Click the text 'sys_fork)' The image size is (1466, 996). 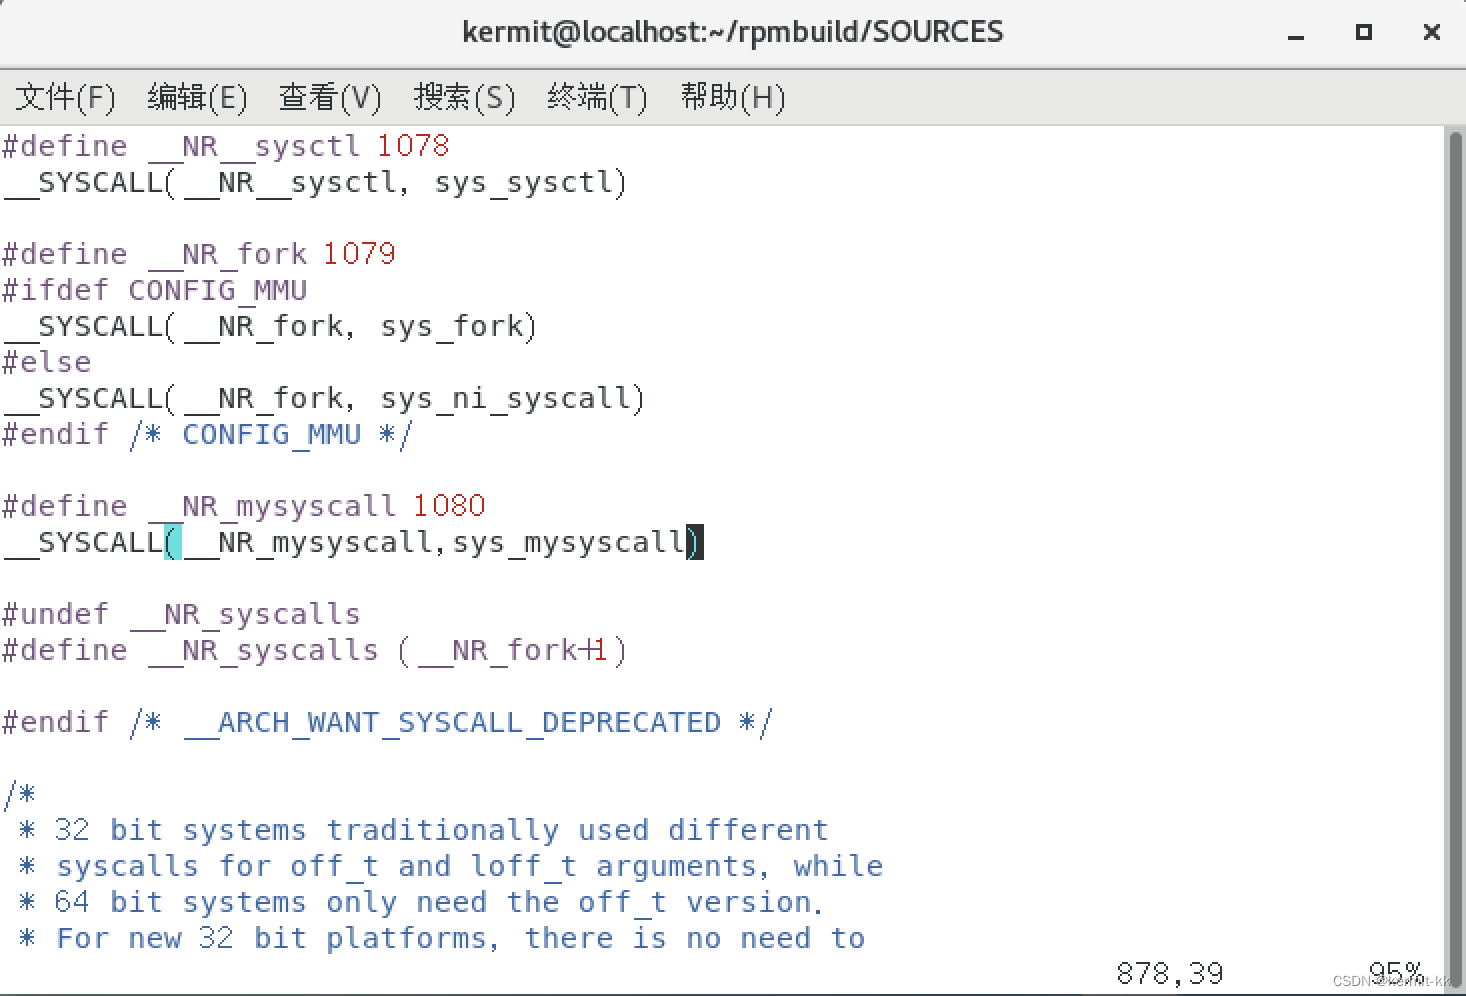pyautogui.click(x=459, y=326)
